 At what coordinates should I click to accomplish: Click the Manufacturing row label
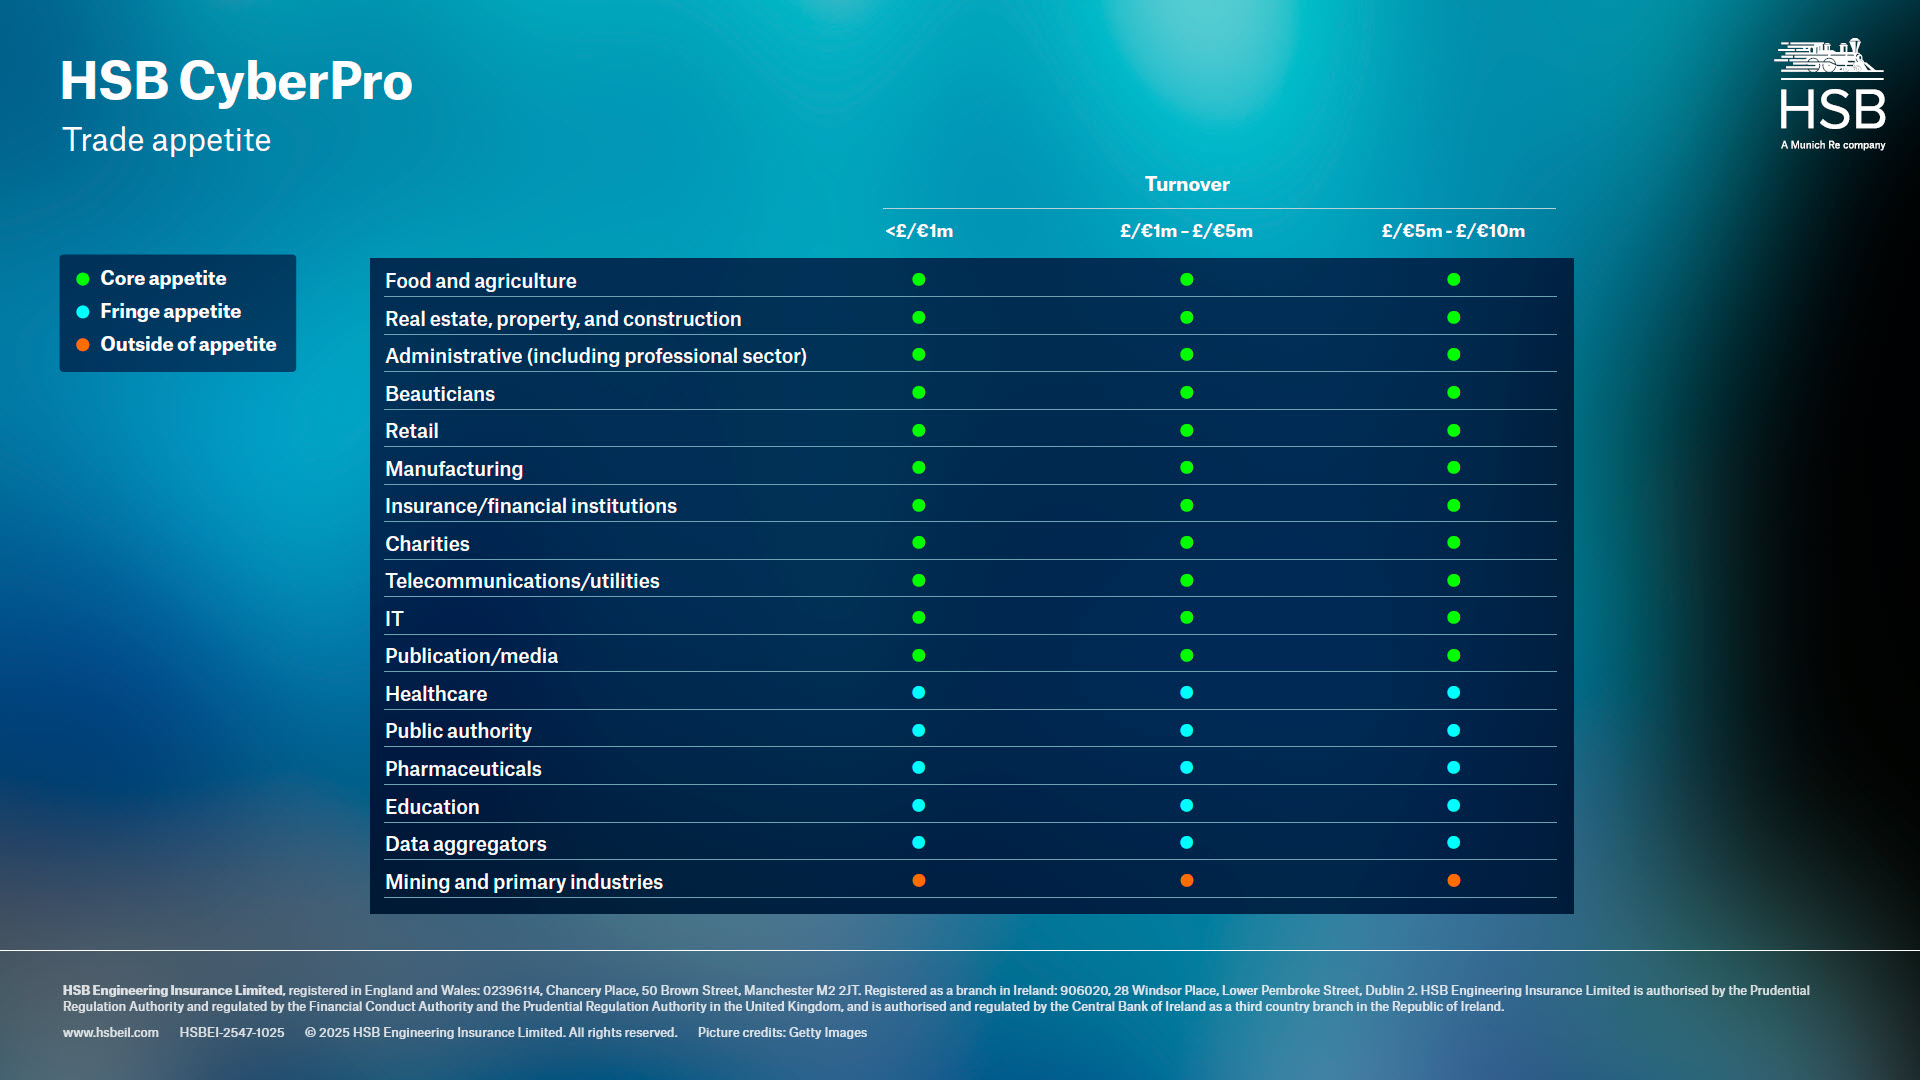click(454, 469)
